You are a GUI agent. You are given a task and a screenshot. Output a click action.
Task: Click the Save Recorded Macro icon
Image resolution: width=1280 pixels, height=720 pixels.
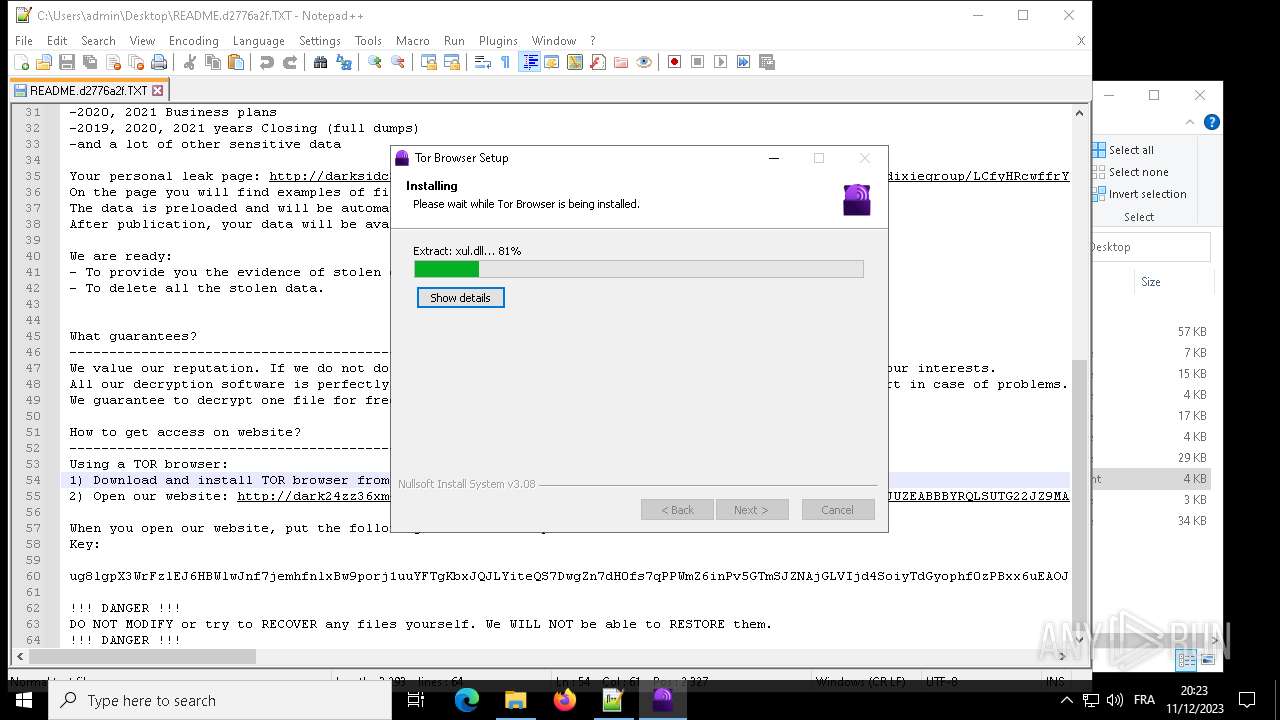click(x=767, y=62)
